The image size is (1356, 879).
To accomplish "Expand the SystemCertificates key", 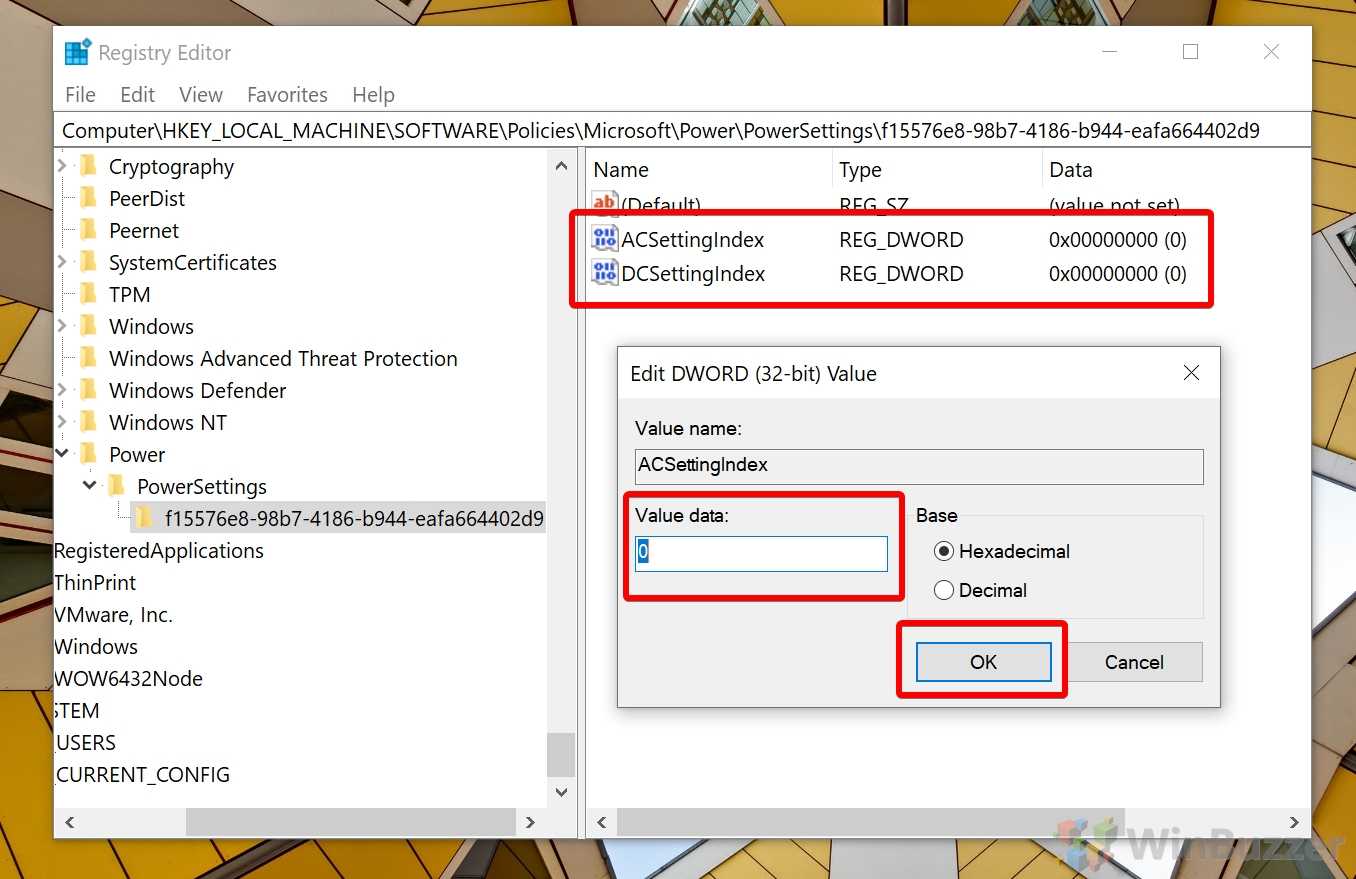I will (x=62, y=262).
